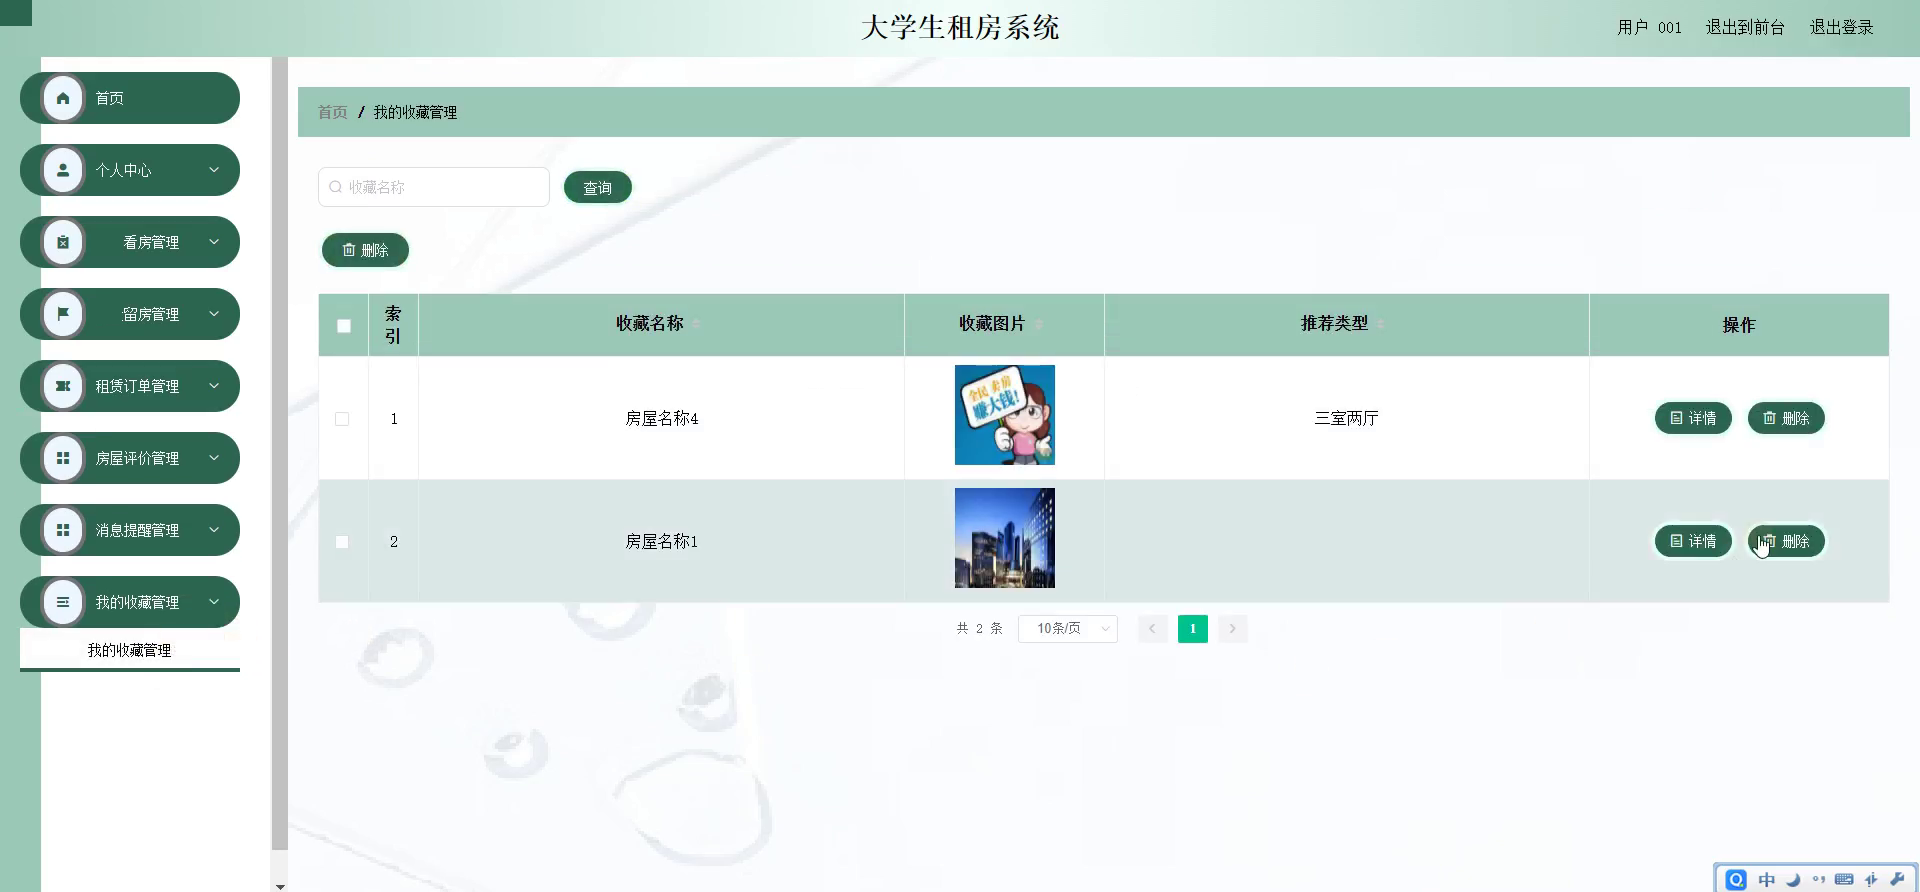Click the 房屋名称4 name cell
Image resolution: width=1920 pixels, height=892 pixels.
point(661,418)
